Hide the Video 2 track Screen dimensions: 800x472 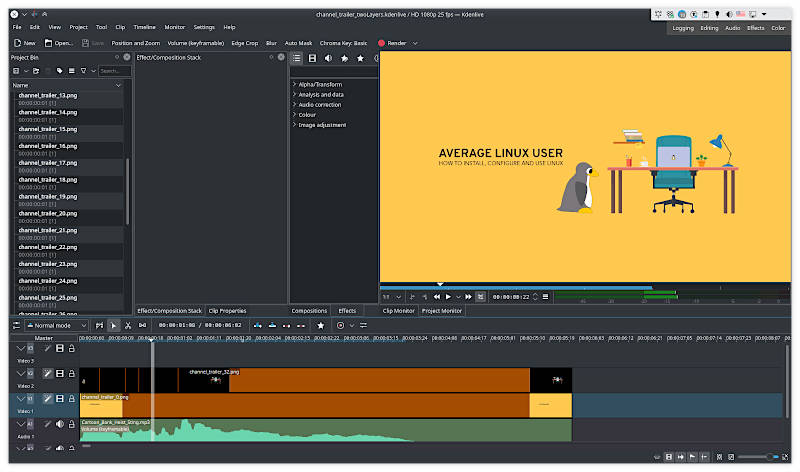pyautogui.click(x=60, y=374)
